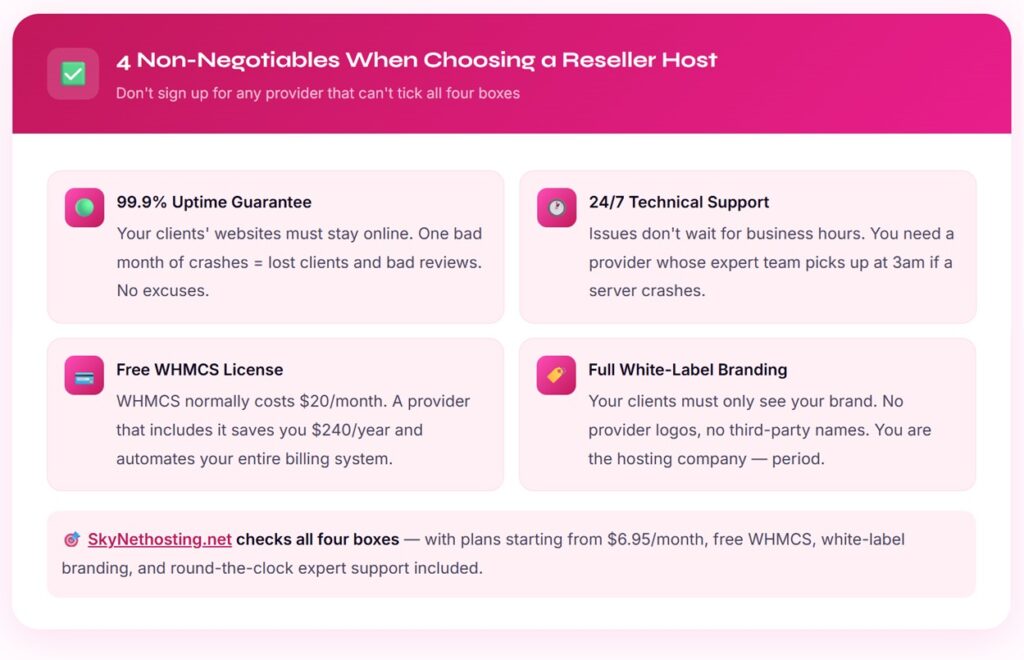Click the price tag branding icon
This screenshot has height=660, width=1024.
(556, 376)
